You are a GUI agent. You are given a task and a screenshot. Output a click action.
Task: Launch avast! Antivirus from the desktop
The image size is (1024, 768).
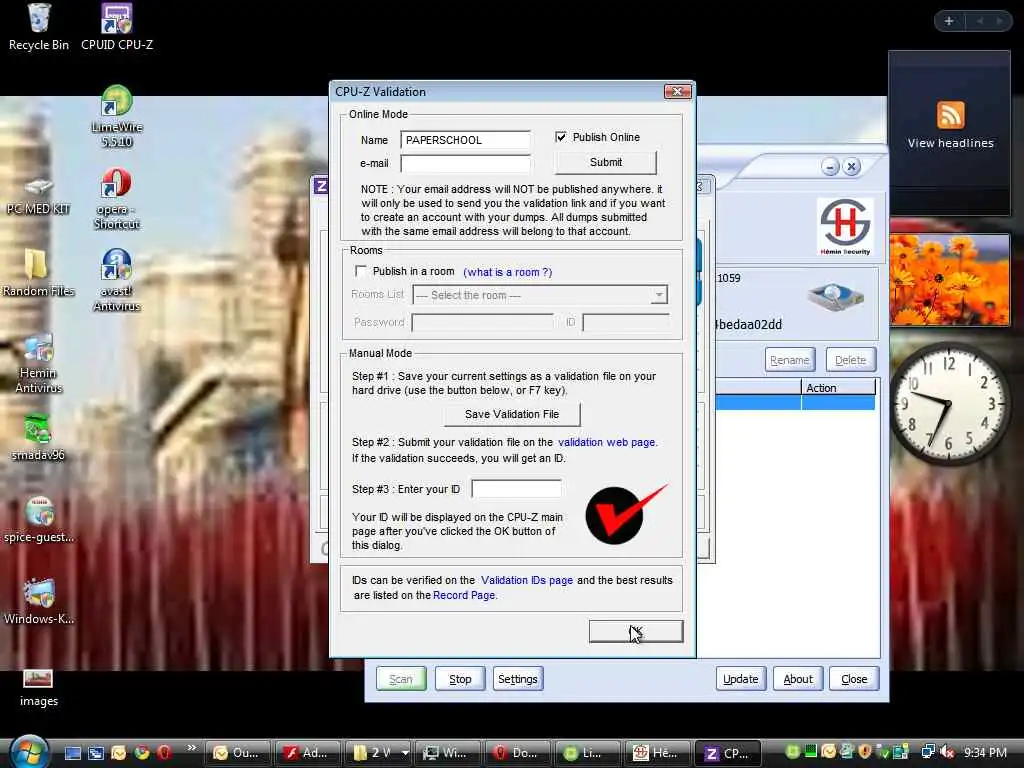pos(117,280)
